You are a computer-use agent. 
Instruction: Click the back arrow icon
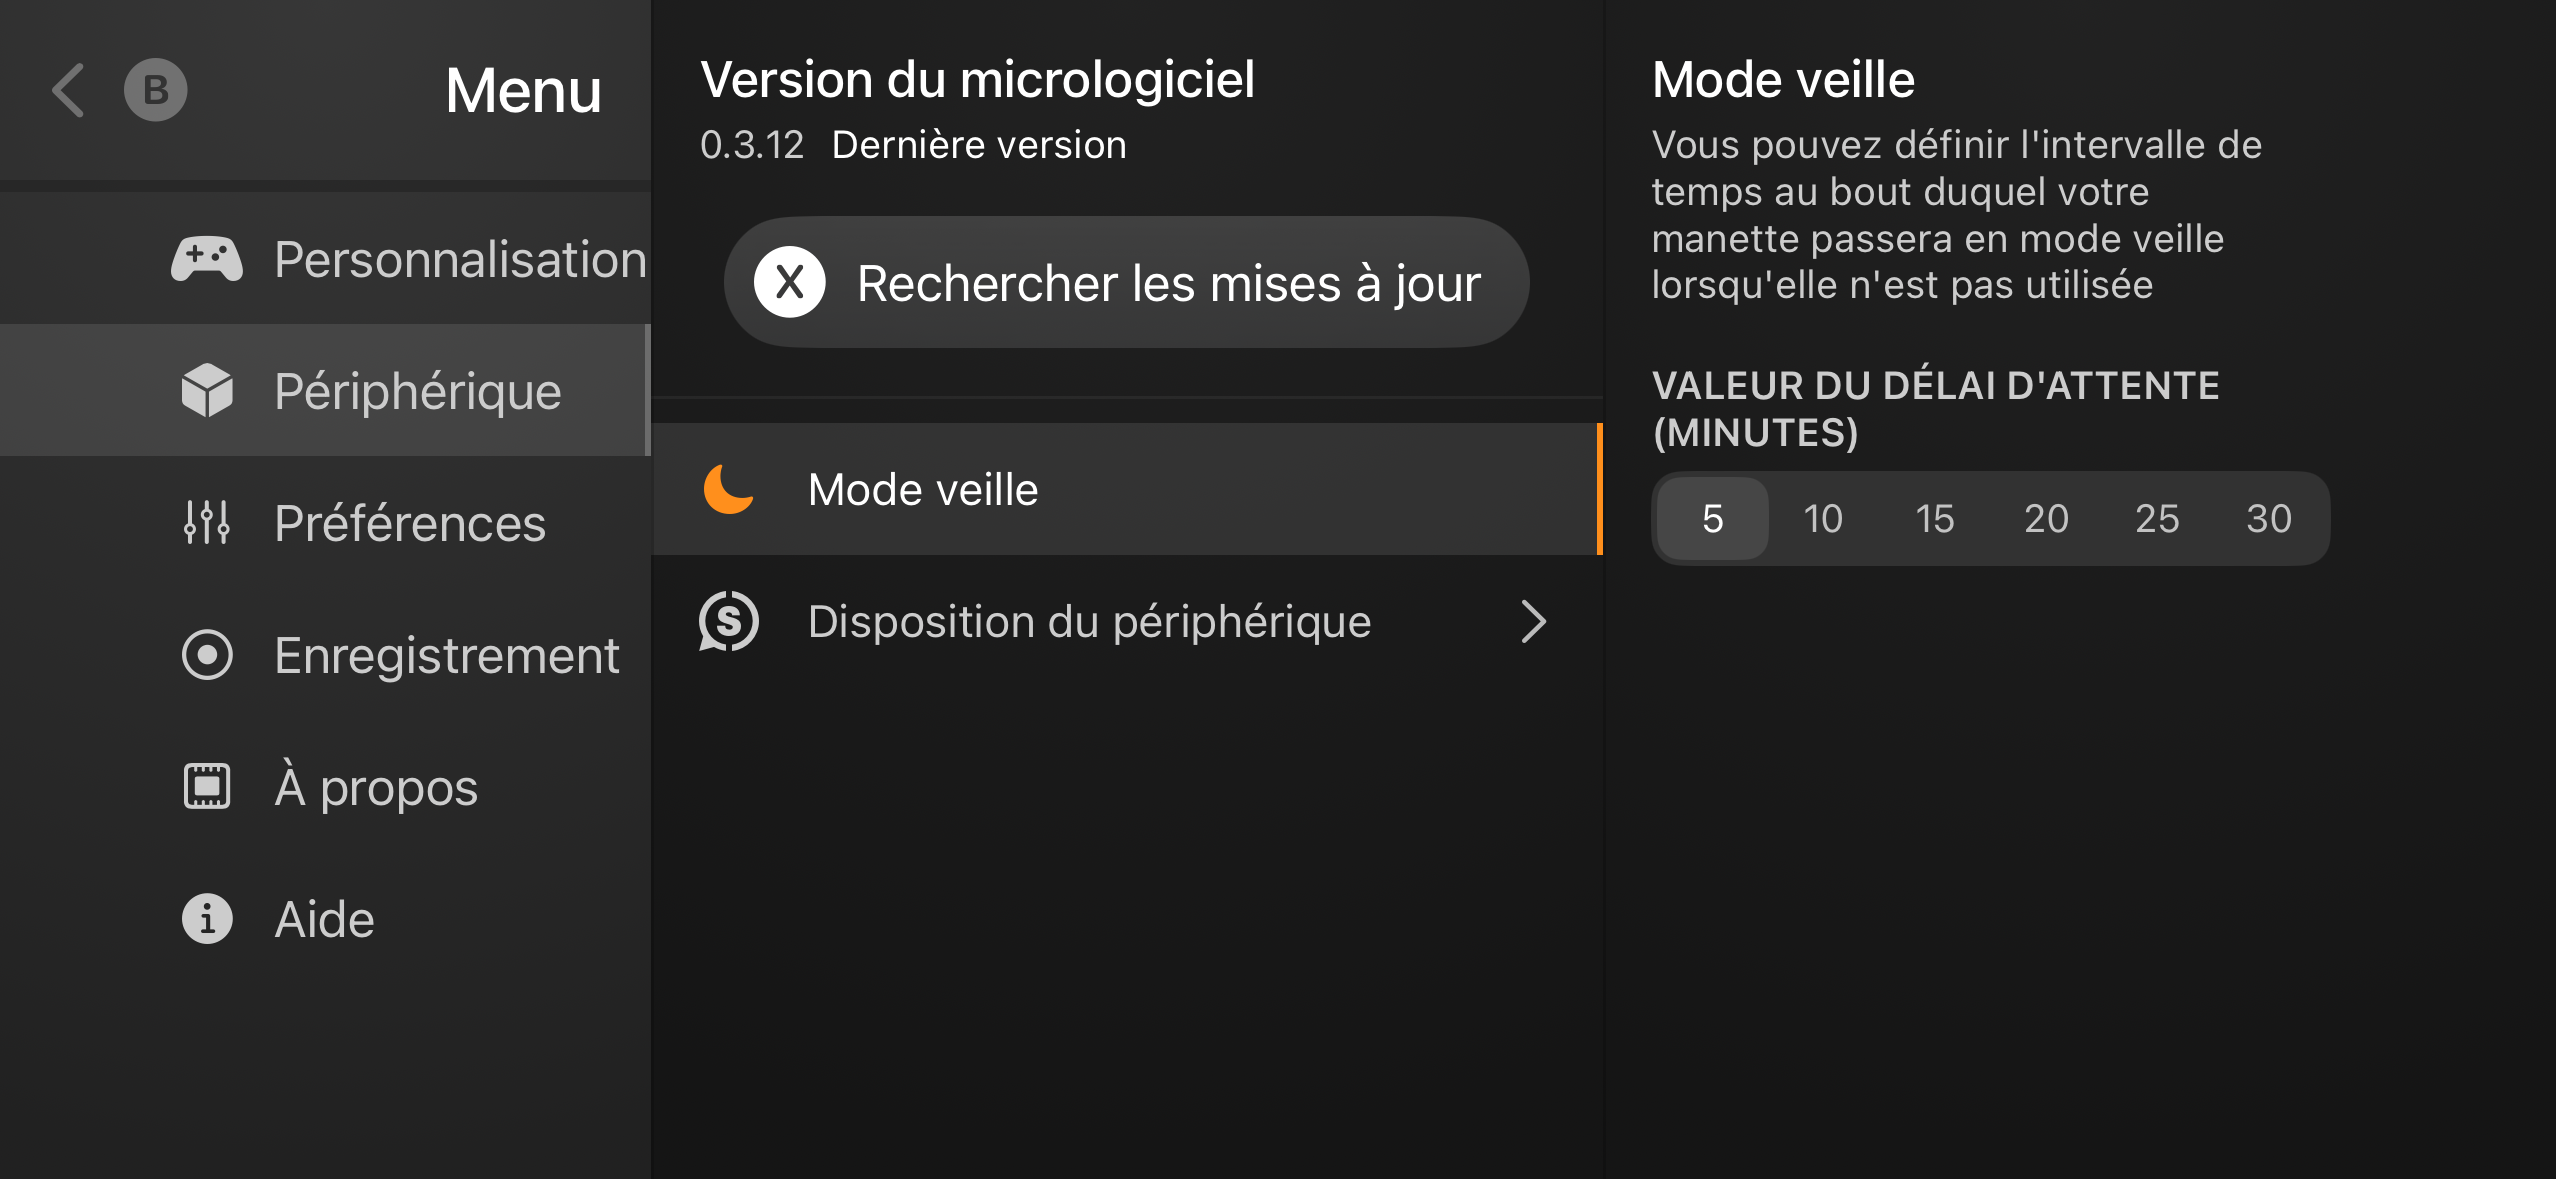pos(68,91)
